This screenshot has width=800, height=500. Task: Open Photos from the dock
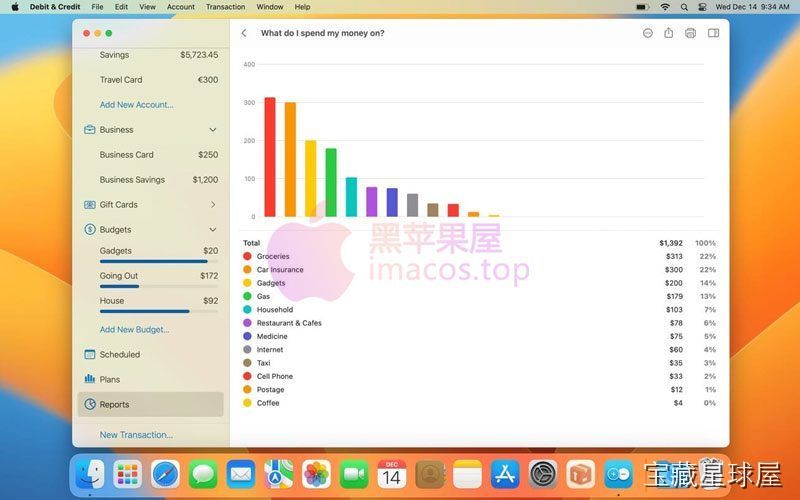(x=316, y=474)
